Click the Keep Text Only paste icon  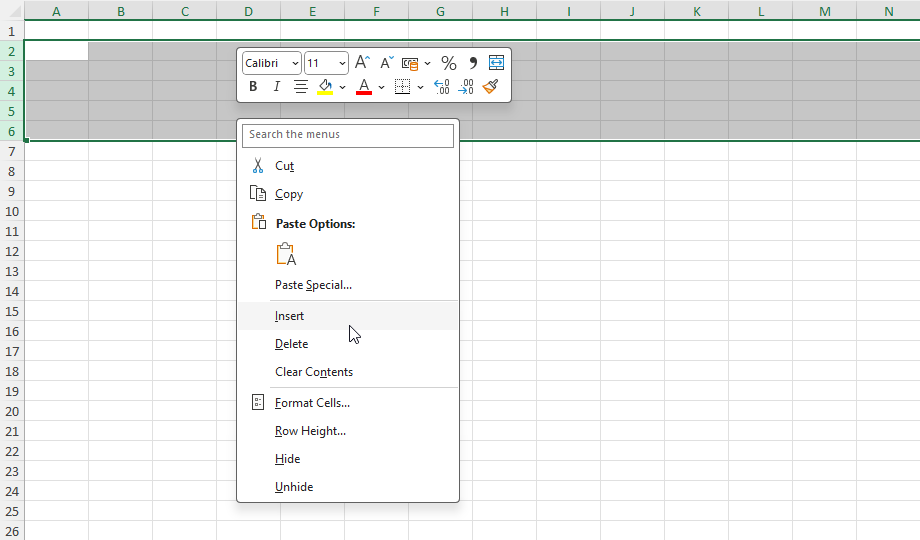point(286,254)
